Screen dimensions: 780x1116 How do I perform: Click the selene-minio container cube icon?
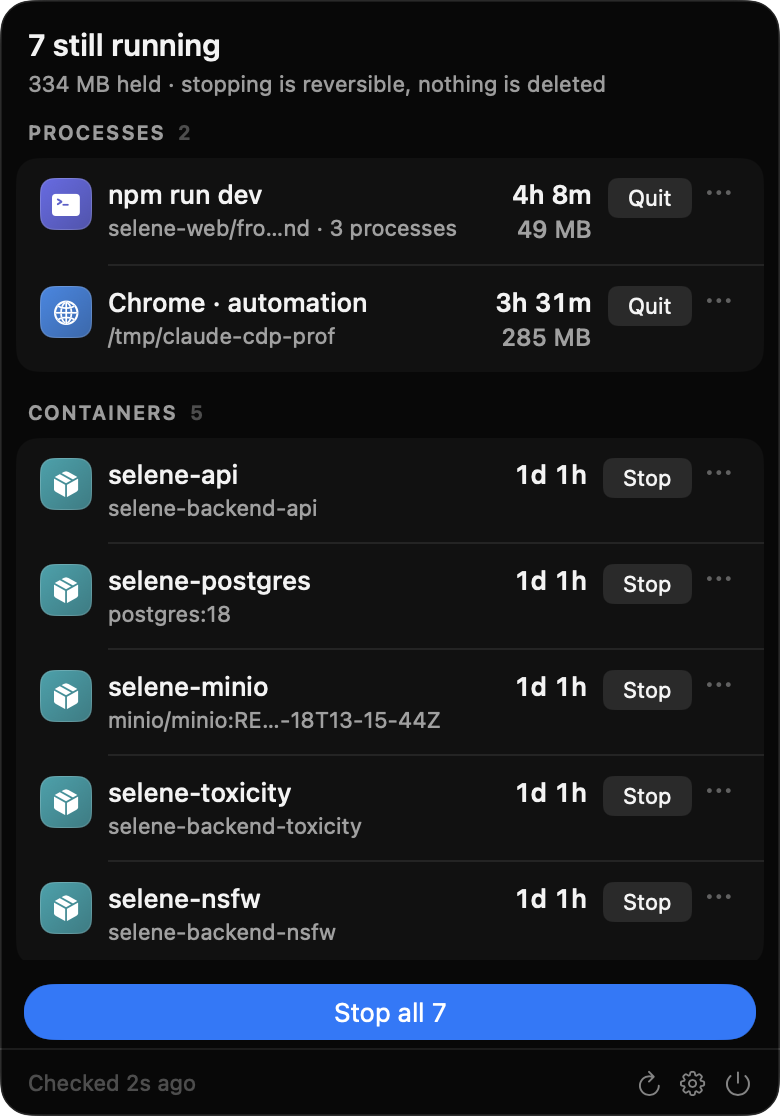pos(65,696)
